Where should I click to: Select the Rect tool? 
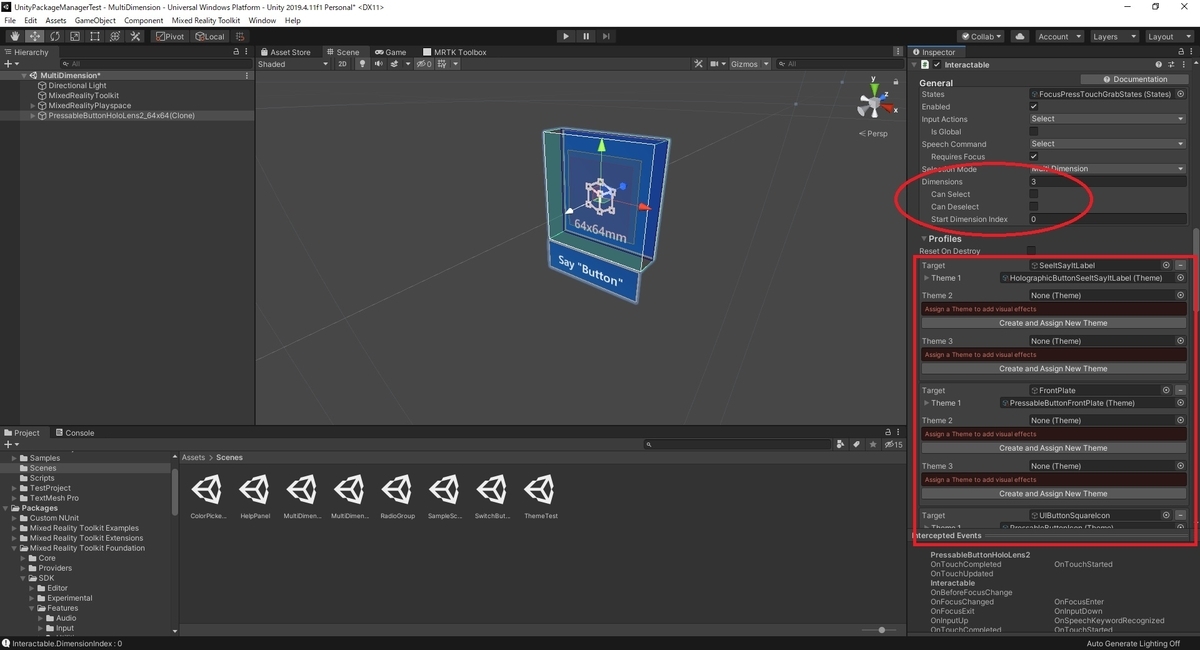[x=94, y=36]
